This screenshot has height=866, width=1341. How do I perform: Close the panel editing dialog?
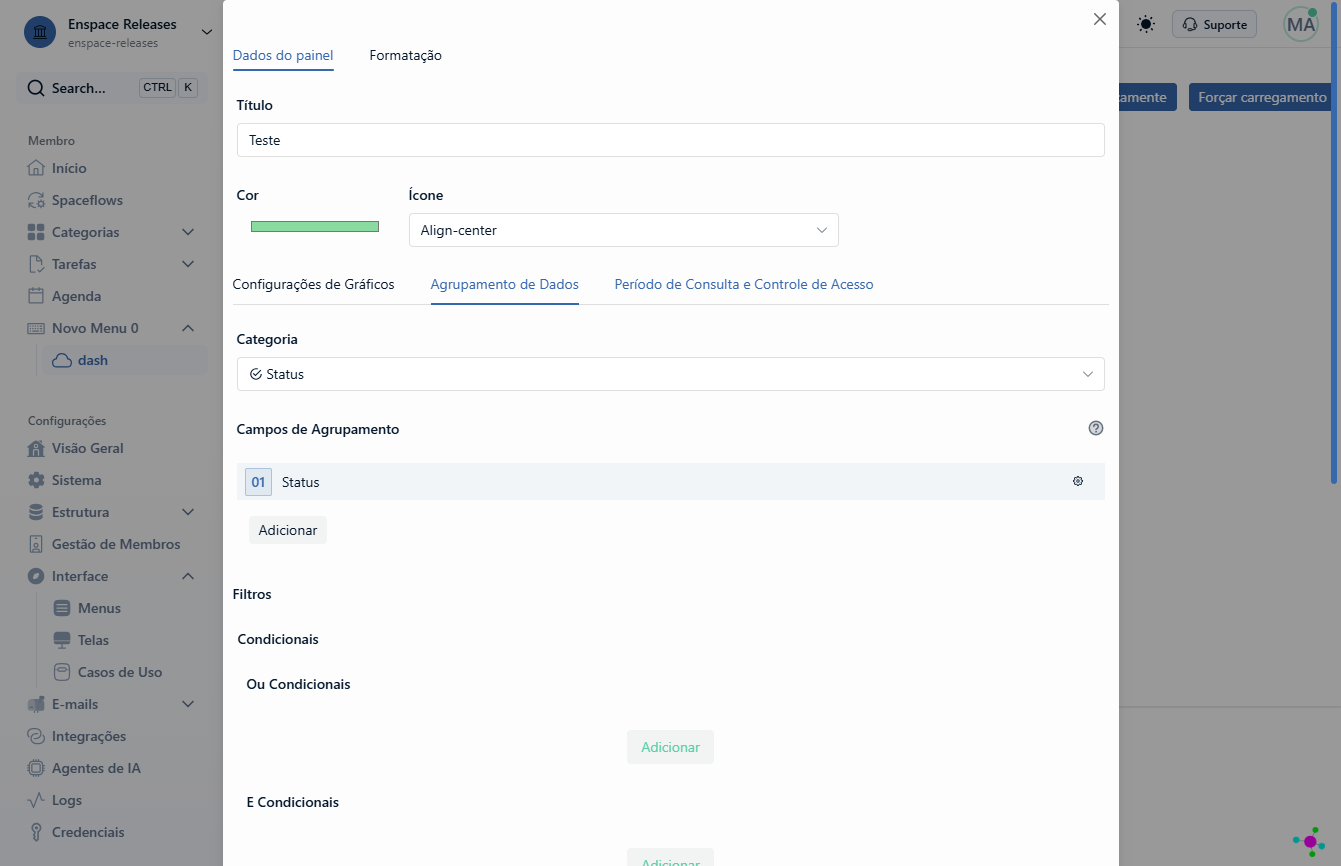(x=1100, y=19)
